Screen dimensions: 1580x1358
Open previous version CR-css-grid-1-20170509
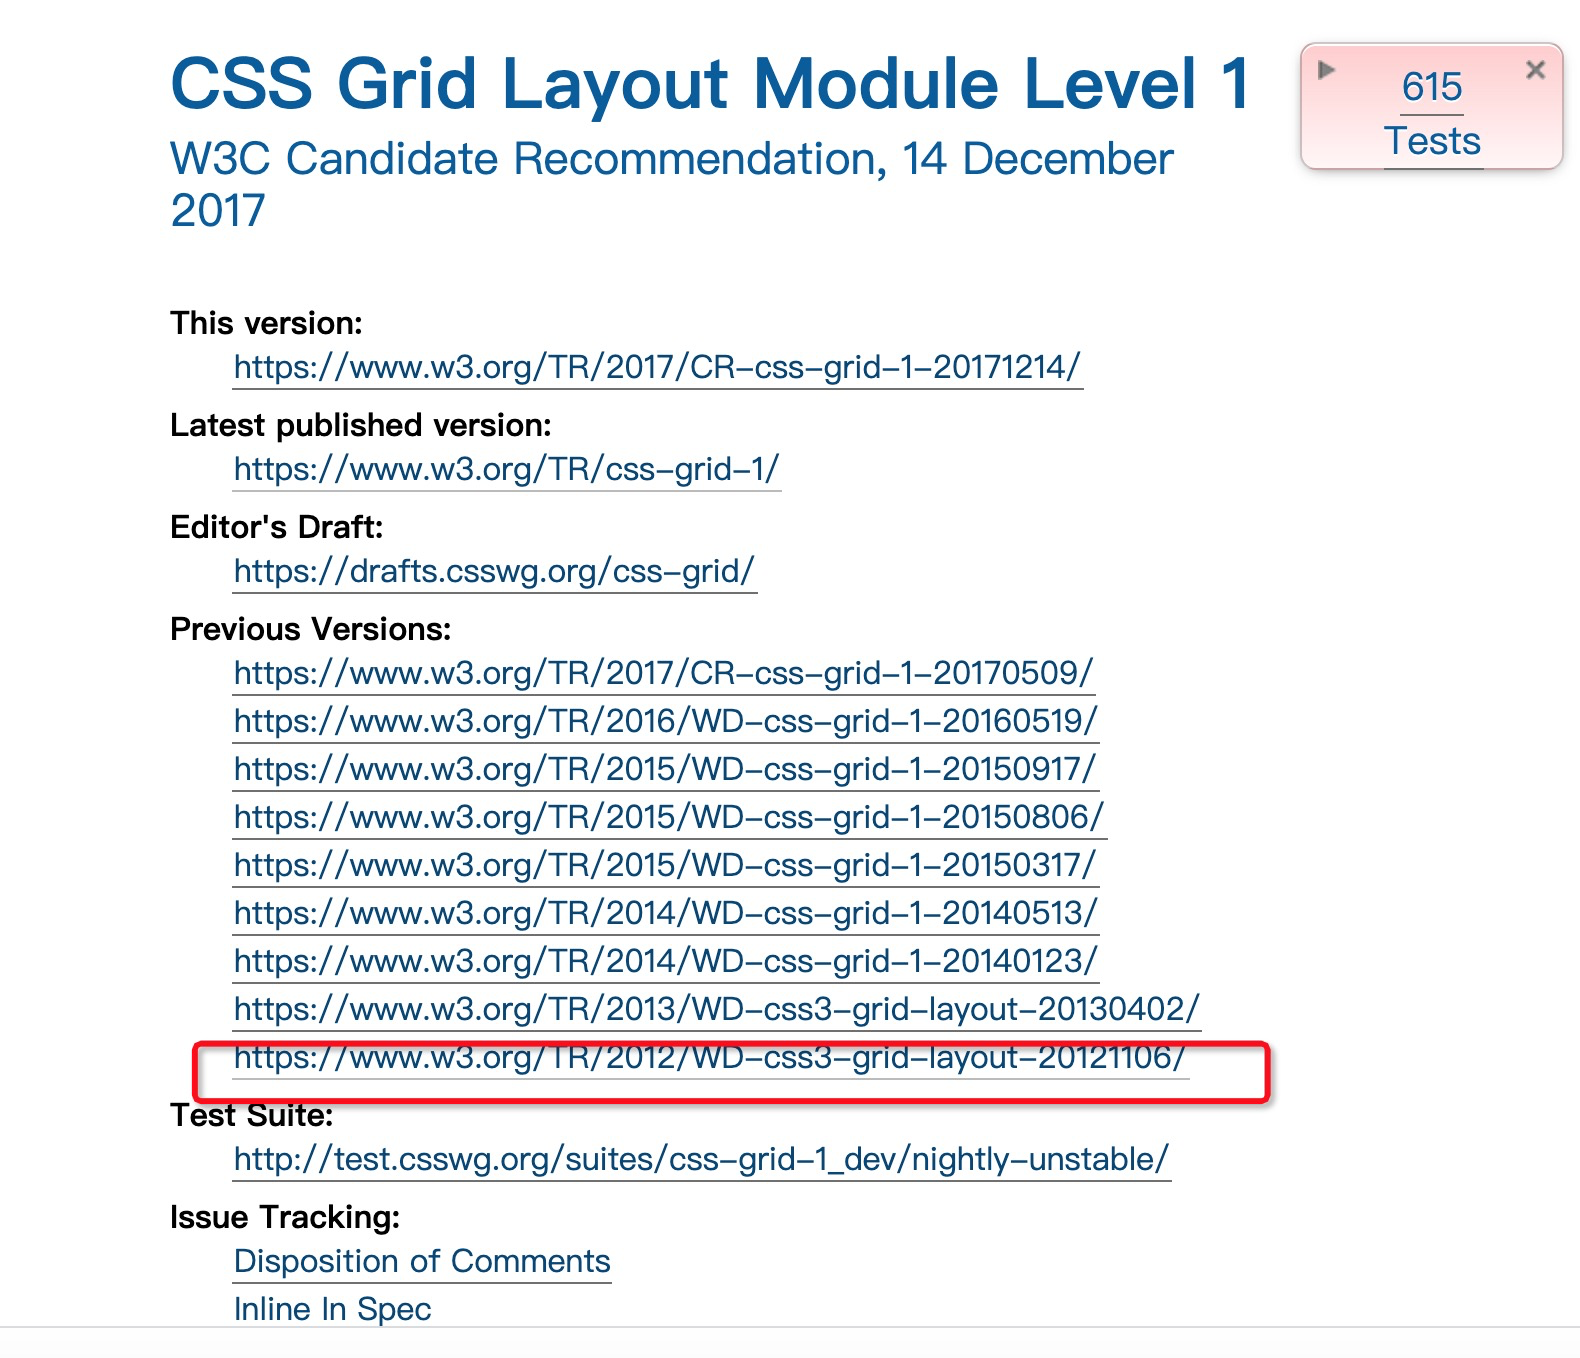pyautogui.click(x=664, y=673)
